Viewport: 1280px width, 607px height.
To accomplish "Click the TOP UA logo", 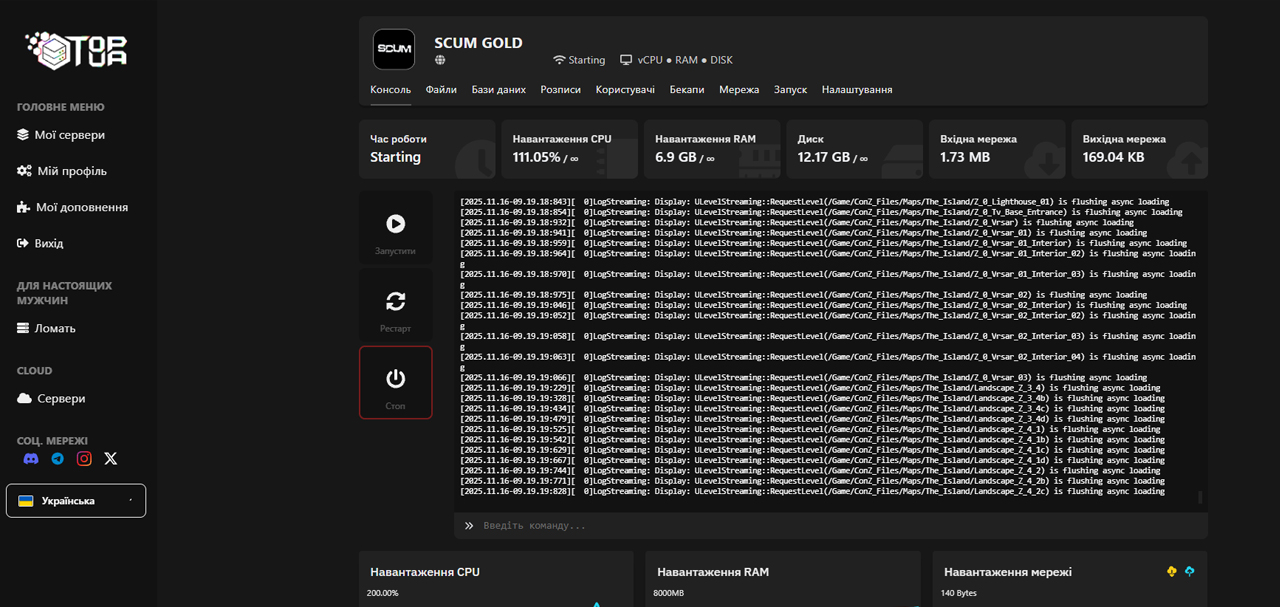I will tap(76, 50).
